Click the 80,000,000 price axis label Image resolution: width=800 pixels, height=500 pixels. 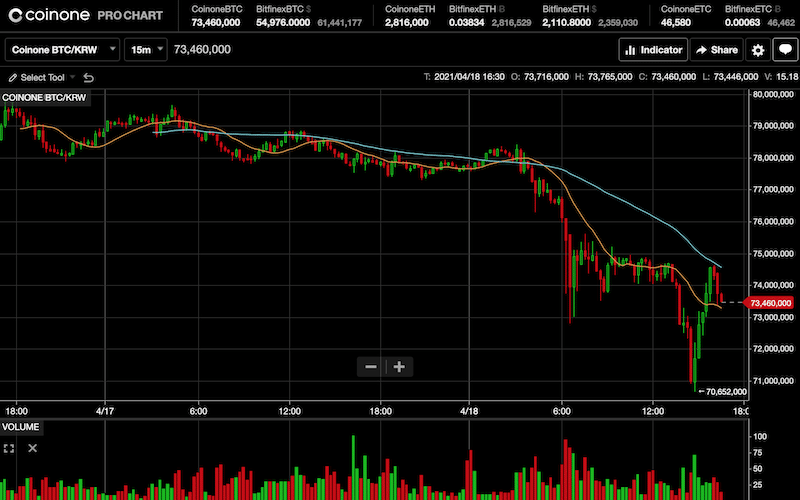tap(773, 94)
